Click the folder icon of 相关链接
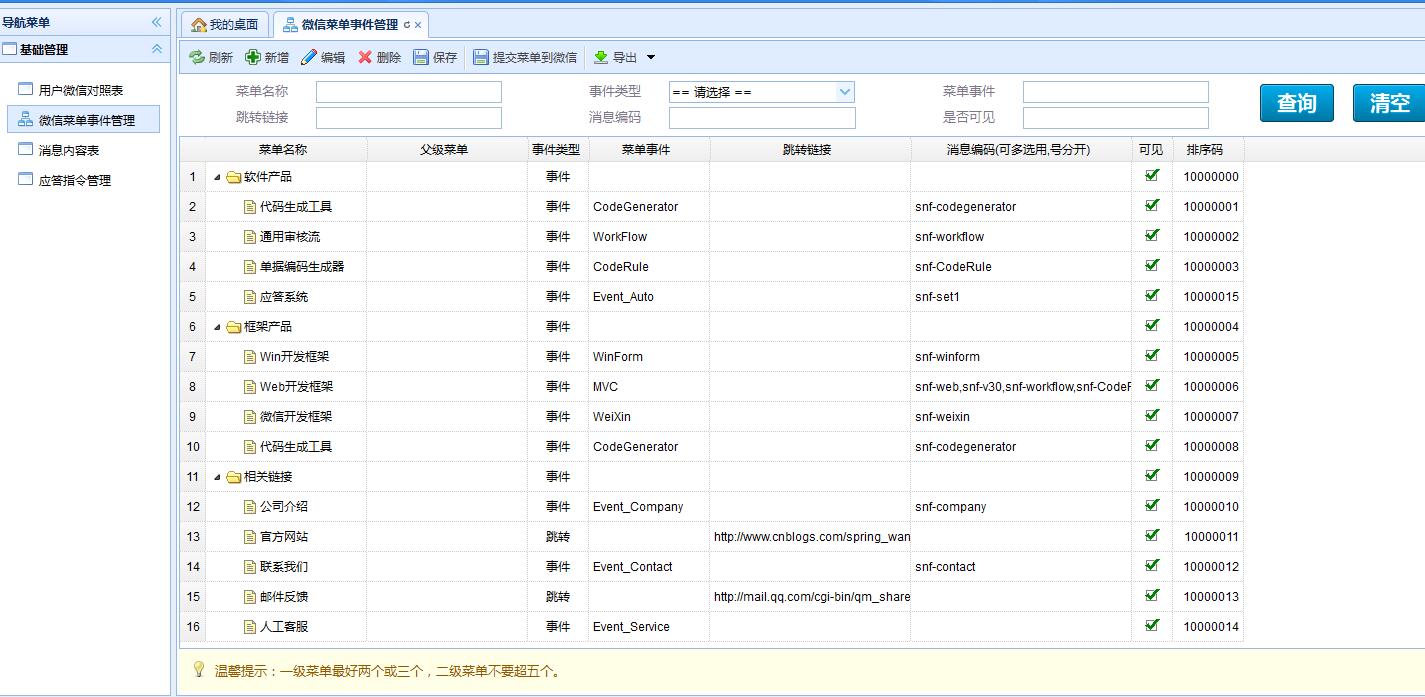 pos(233,477)
